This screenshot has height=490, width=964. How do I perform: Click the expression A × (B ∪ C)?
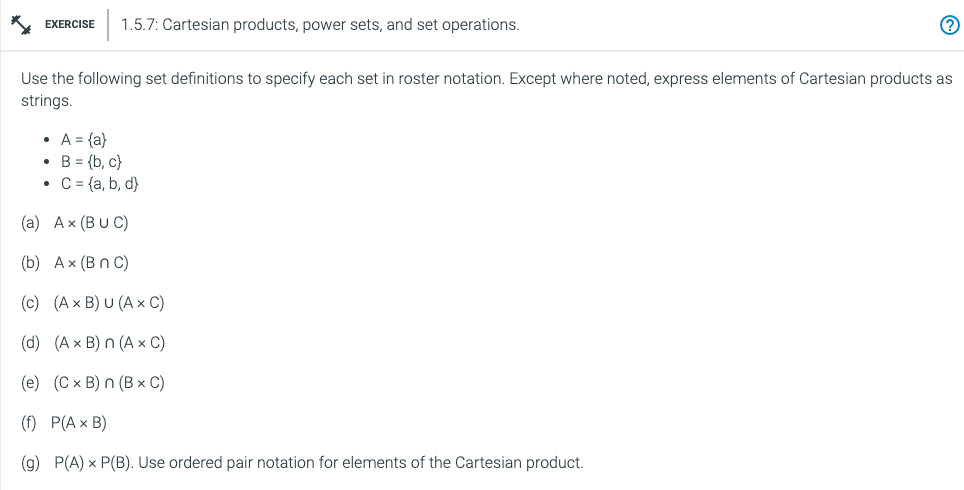pos(92,222)
